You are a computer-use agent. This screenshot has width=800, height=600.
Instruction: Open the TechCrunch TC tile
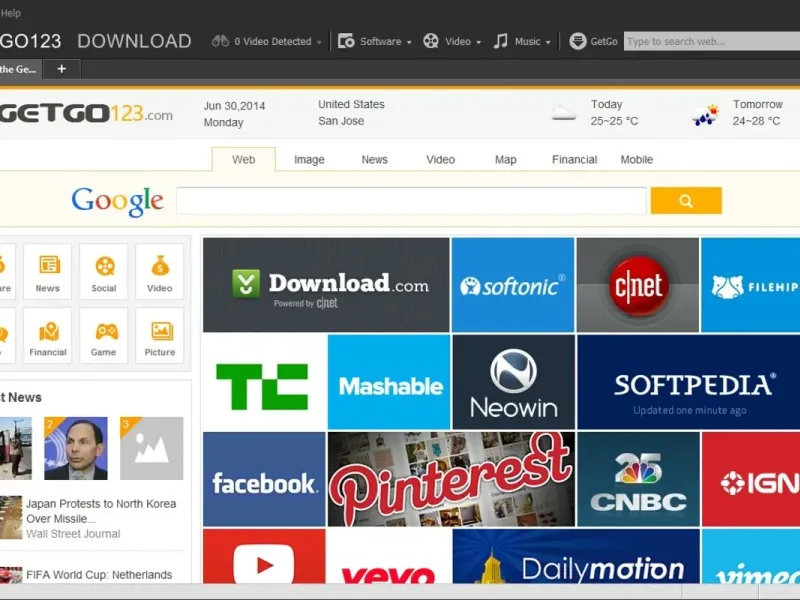click(x=264, y=382)
